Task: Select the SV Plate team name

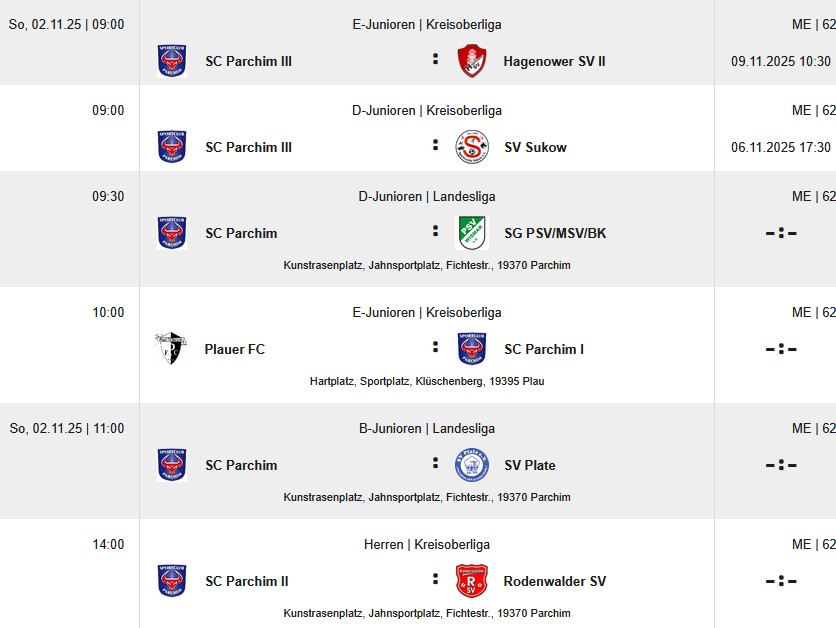Action: point(529,465)
